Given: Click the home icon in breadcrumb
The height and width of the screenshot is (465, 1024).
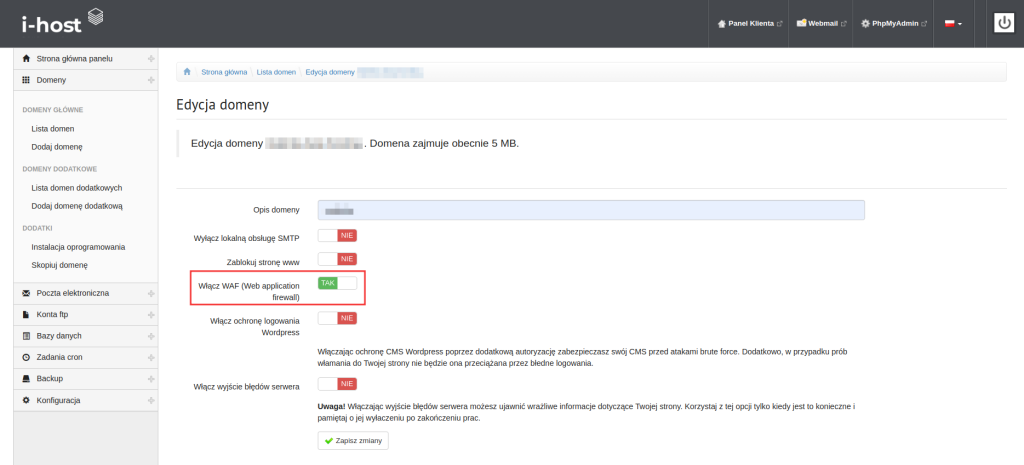Looking at the screenshot, I should click(x=187, y=72).
